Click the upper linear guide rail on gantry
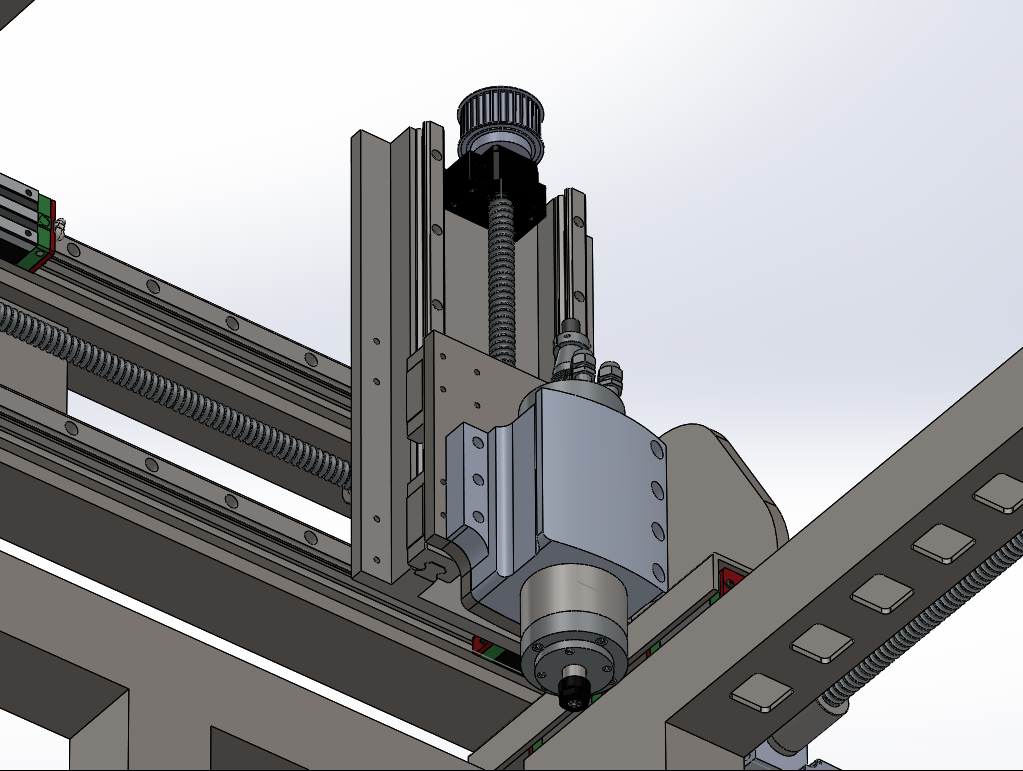This screenshot has width=1023, height=771. click(200, 310)
